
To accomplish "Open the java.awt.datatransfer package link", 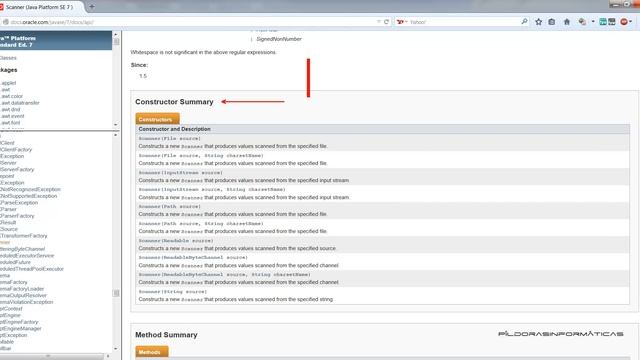I will [x=20, y=103].
